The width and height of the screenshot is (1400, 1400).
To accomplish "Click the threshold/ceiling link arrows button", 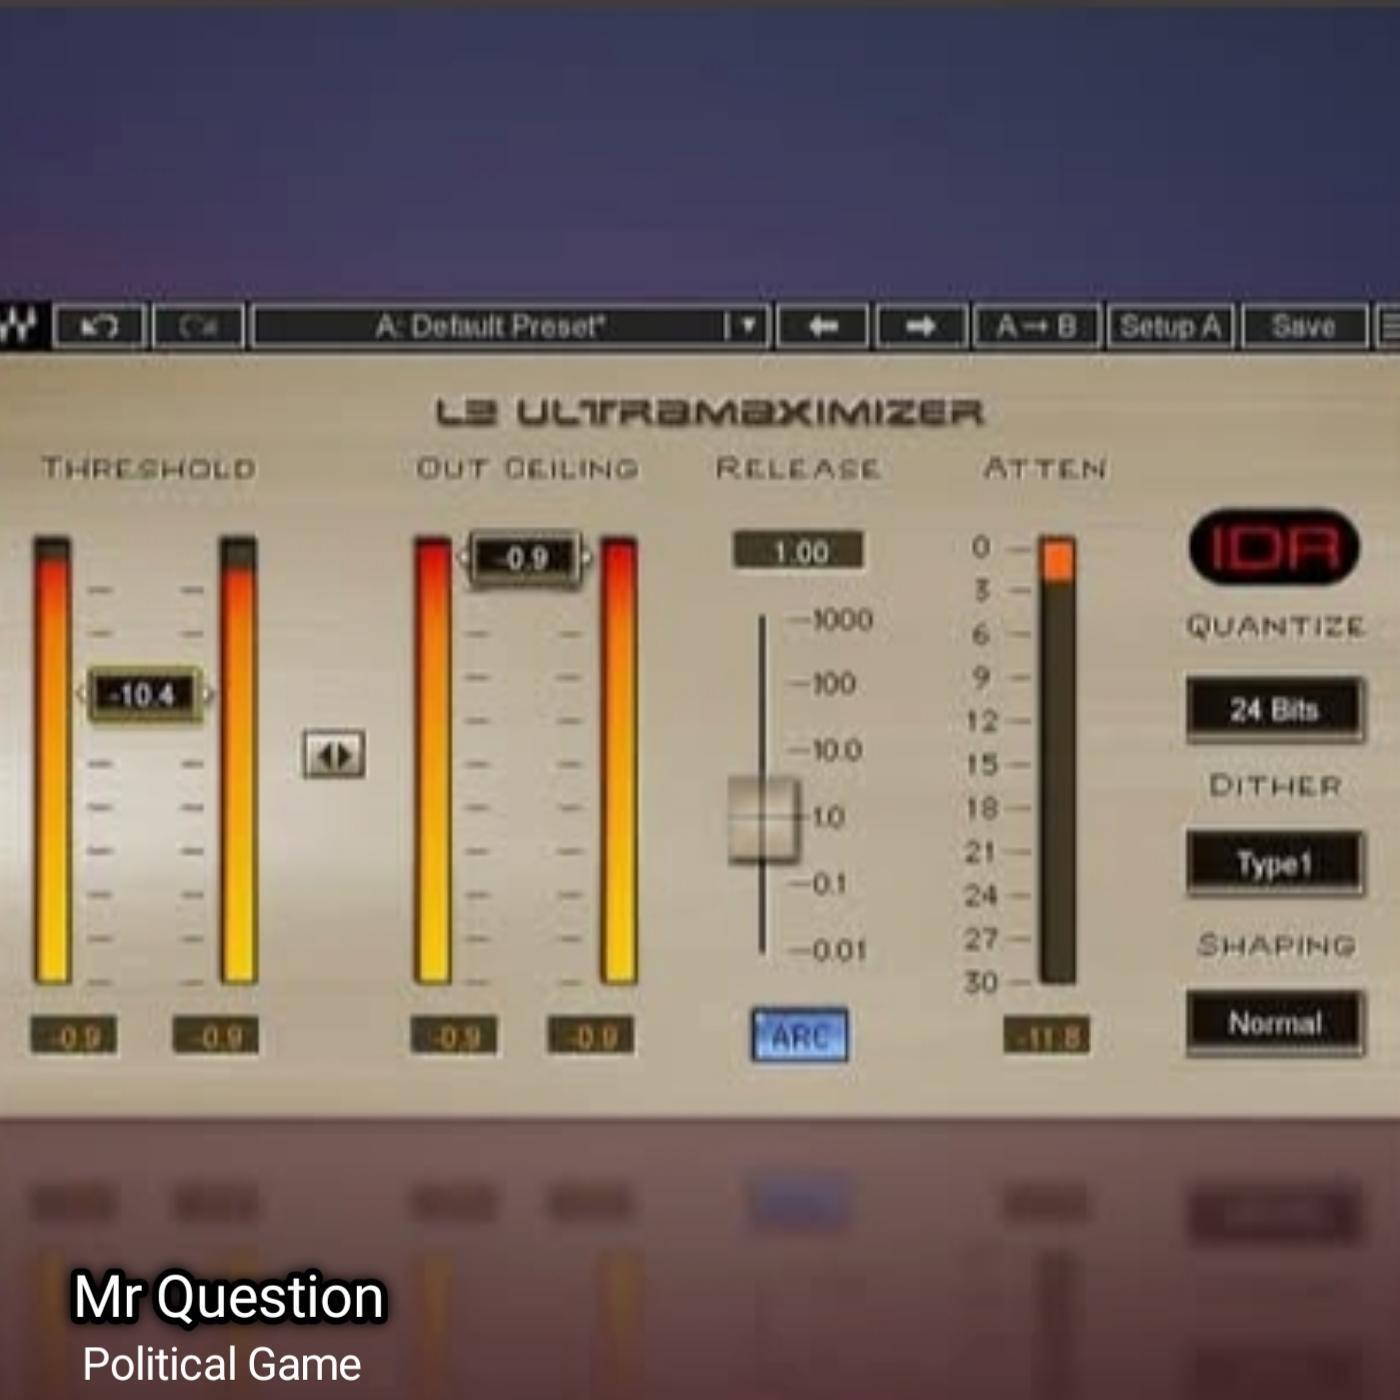I will tap(334, 754).
